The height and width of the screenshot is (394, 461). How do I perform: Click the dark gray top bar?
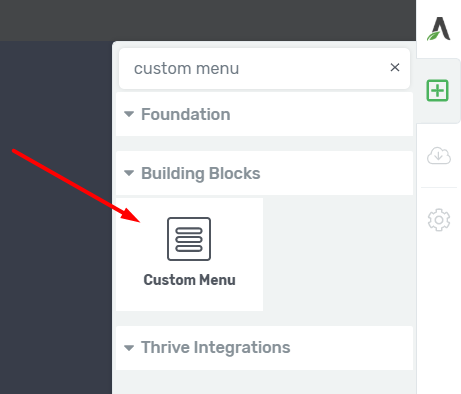point(208,20)
